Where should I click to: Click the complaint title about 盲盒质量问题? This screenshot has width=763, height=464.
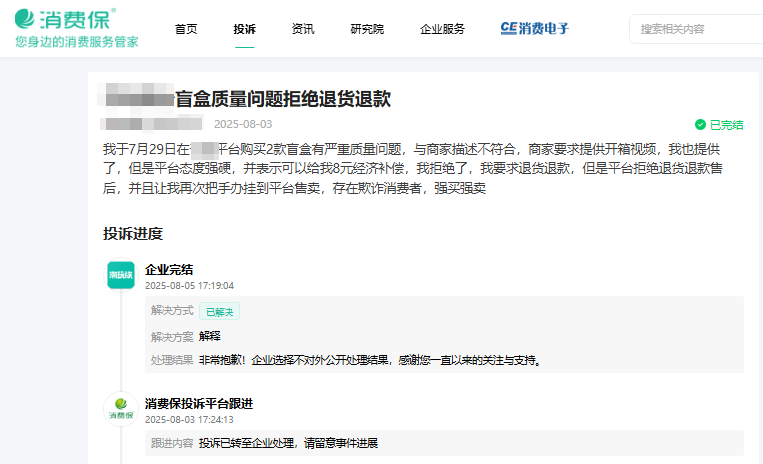pyautogui.click(x=282, y=98)
